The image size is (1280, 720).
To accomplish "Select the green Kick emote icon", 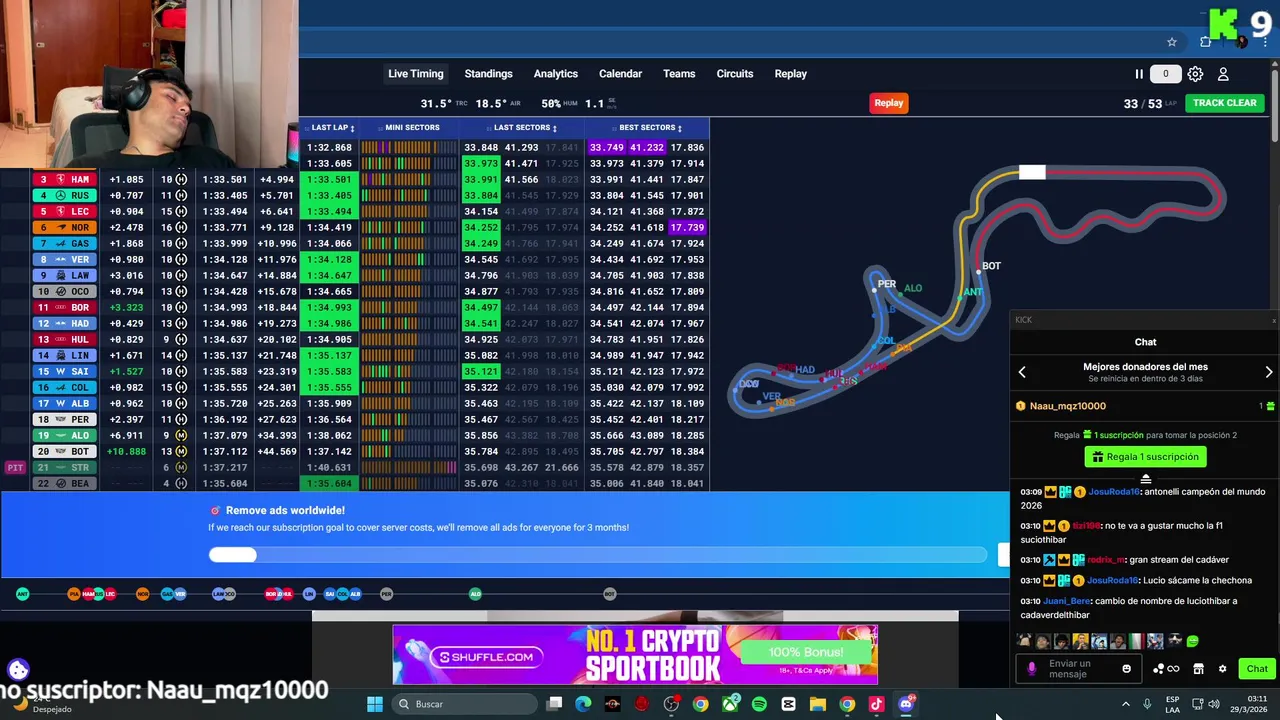I will tap(1192, 641).
